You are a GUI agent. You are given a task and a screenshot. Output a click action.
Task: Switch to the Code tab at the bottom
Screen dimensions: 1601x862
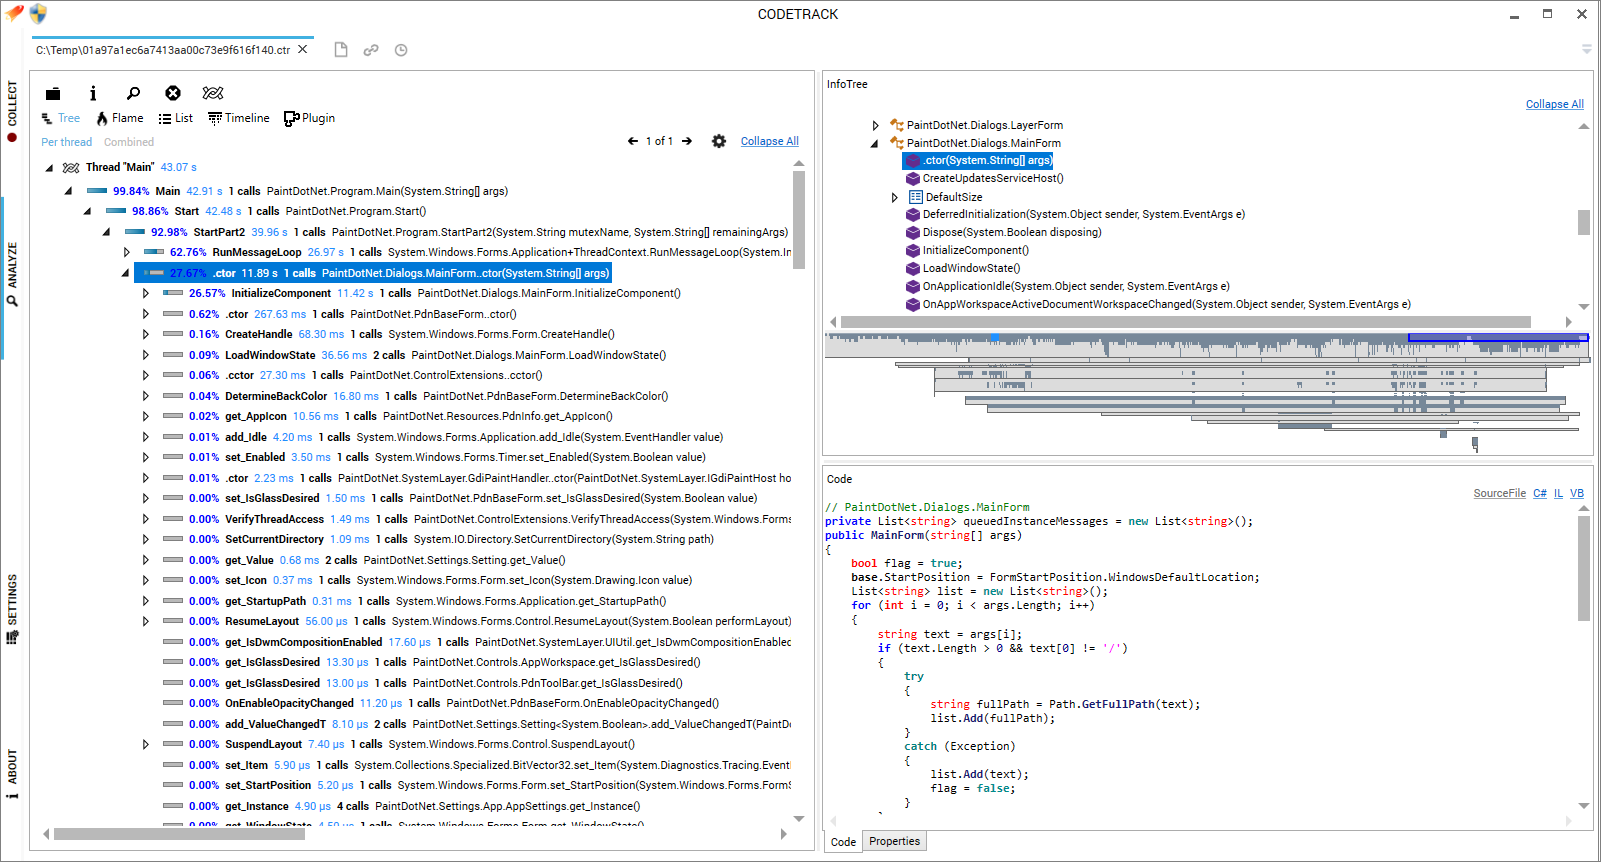tap(843, 842)
